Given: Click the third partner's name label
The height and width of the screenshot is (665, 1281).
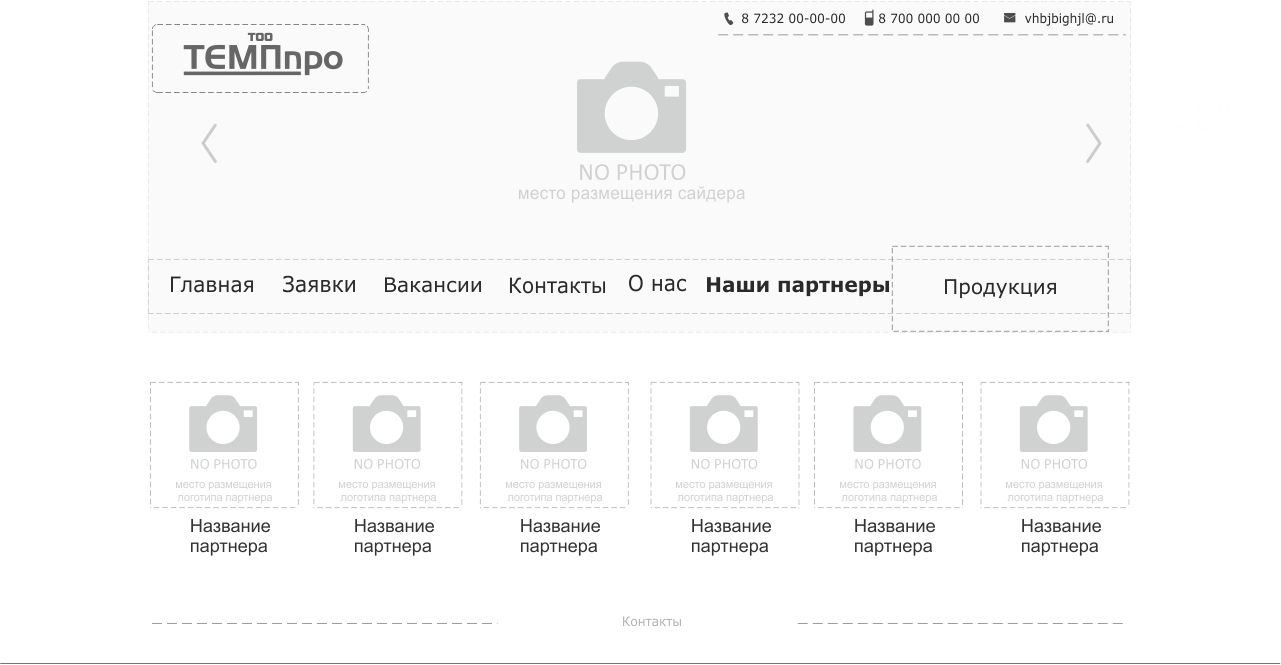Looking at the screenshot, I should click(559, 536).
